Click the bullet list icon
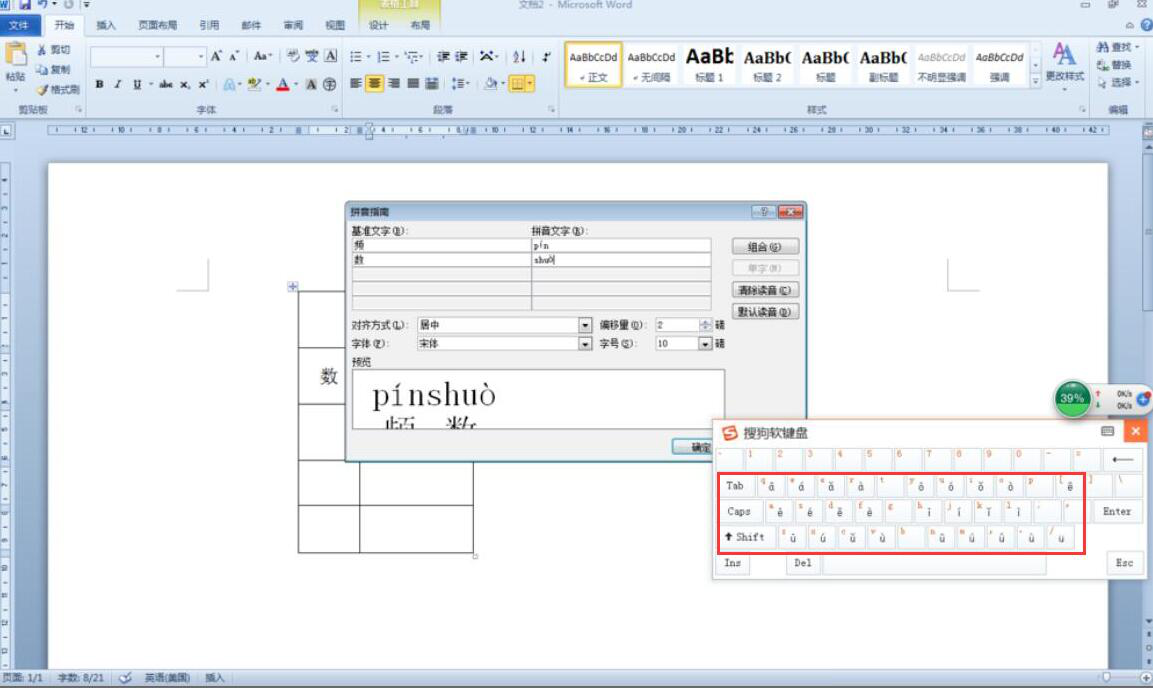This screenshot has height=688, width=1153. [358, 57]
